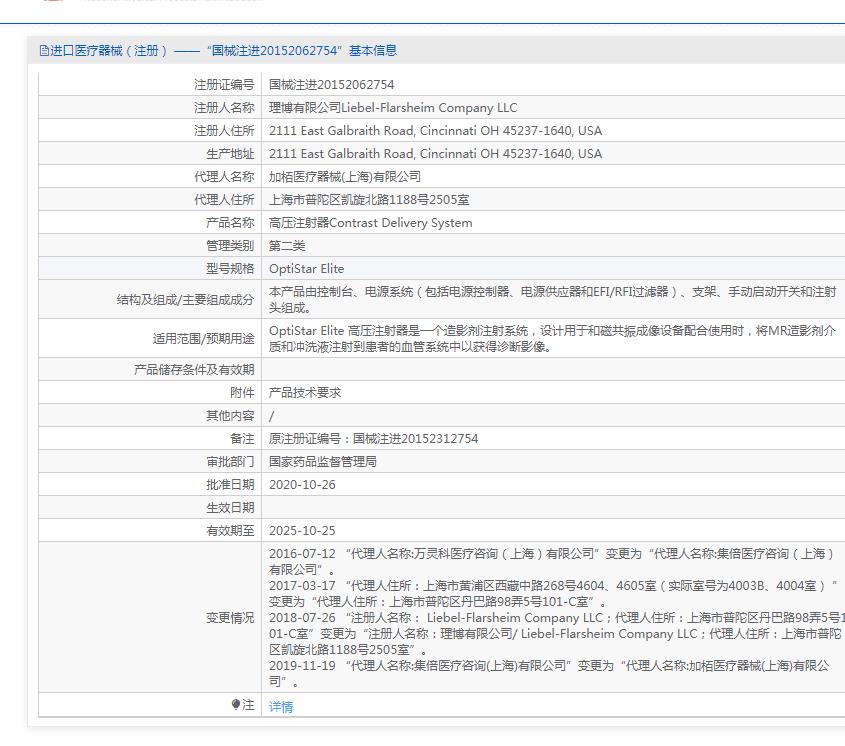Click the 备注 original registration number text
The height and width of the screenshot is (746, 845).
point(373,439)
